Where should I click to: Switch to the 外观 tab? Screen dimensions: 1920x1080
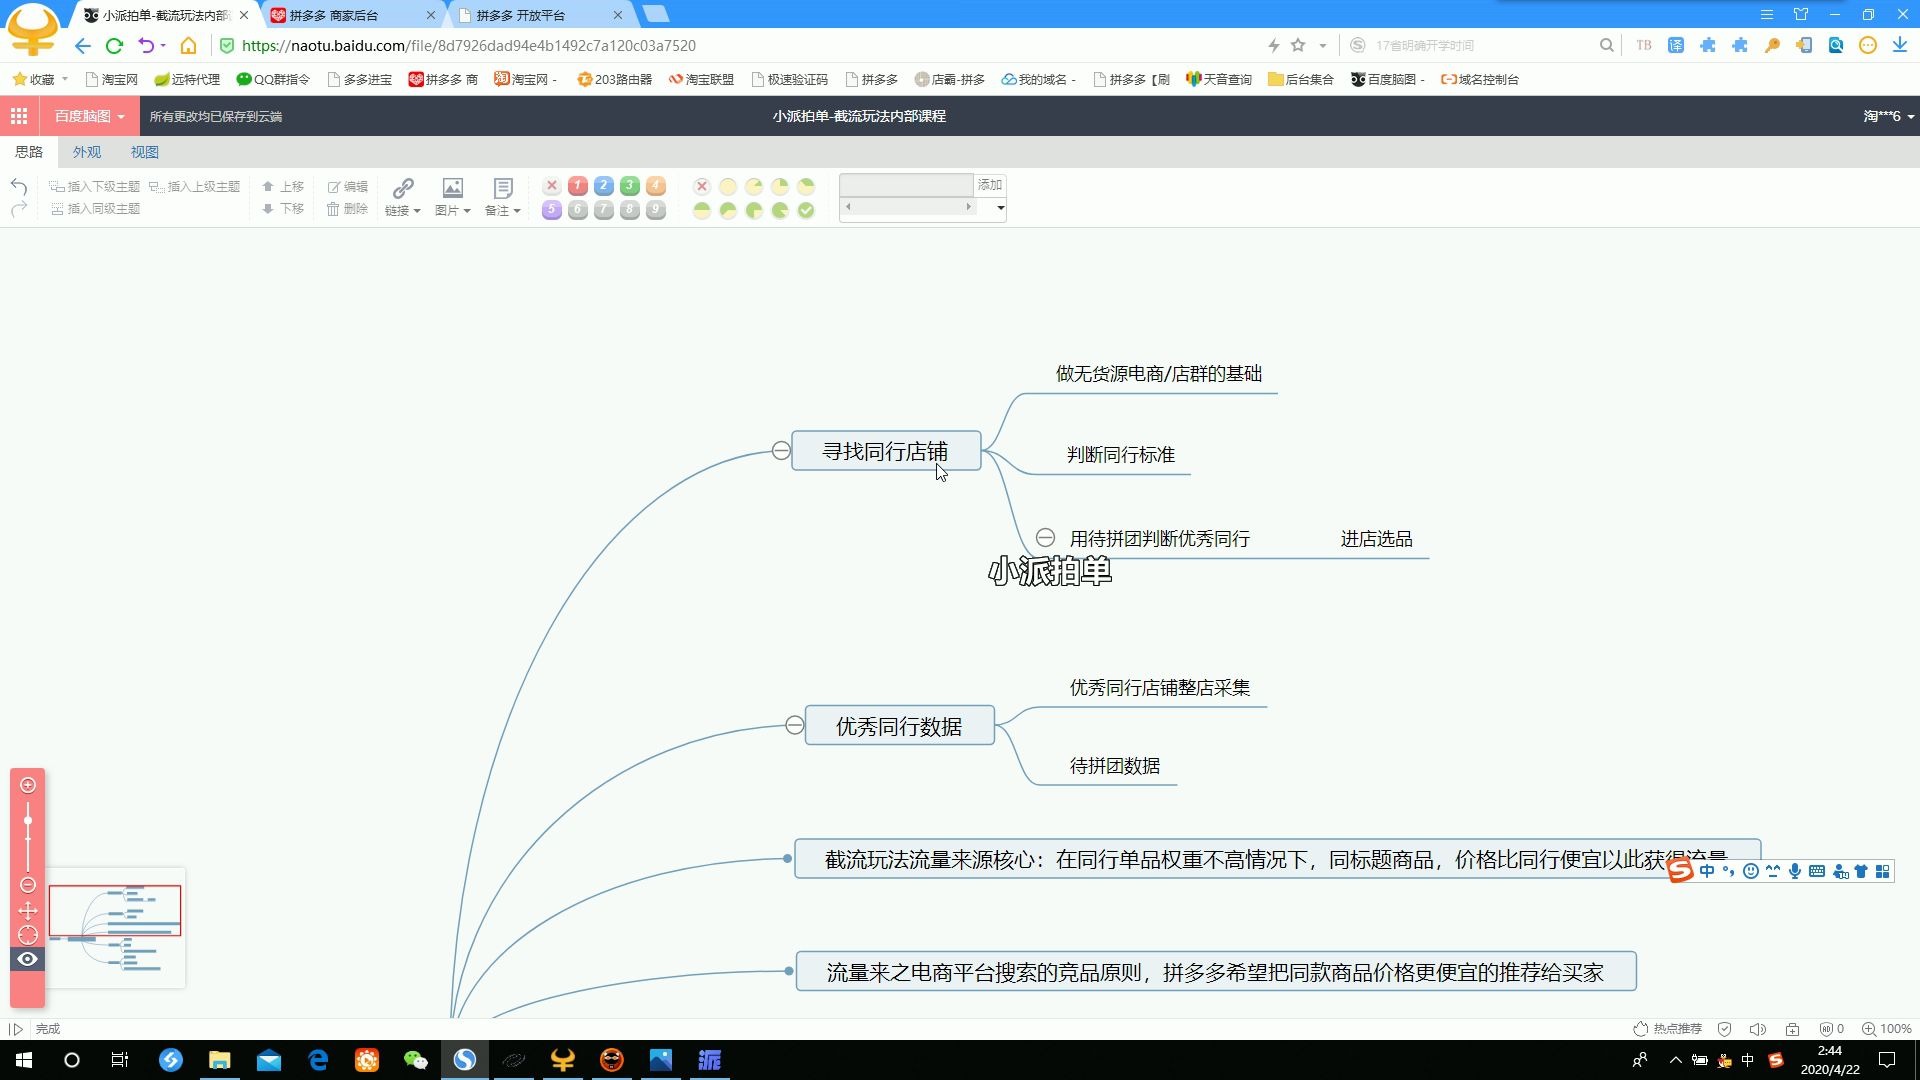[x=87, y=152]
